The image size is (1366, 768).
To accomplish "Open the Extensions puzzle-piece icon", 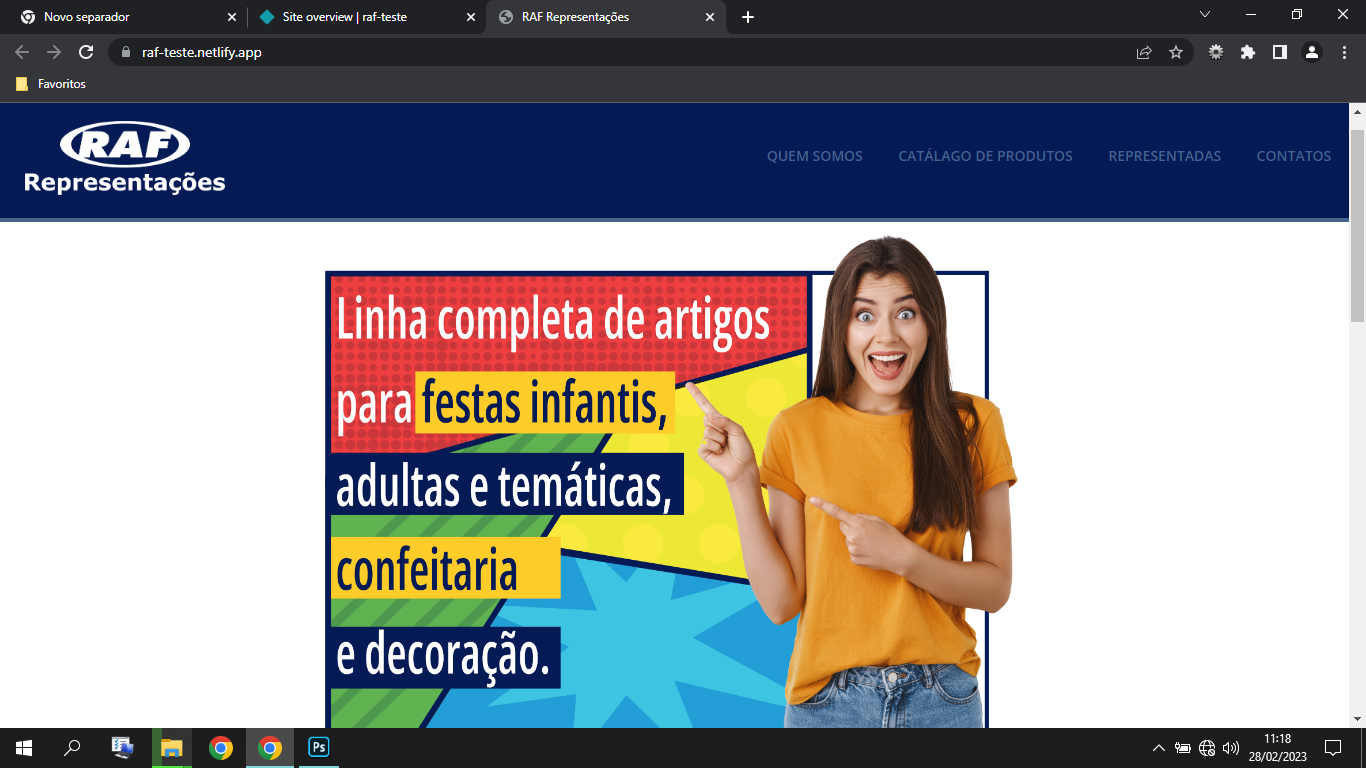I will pos(1248,52).
